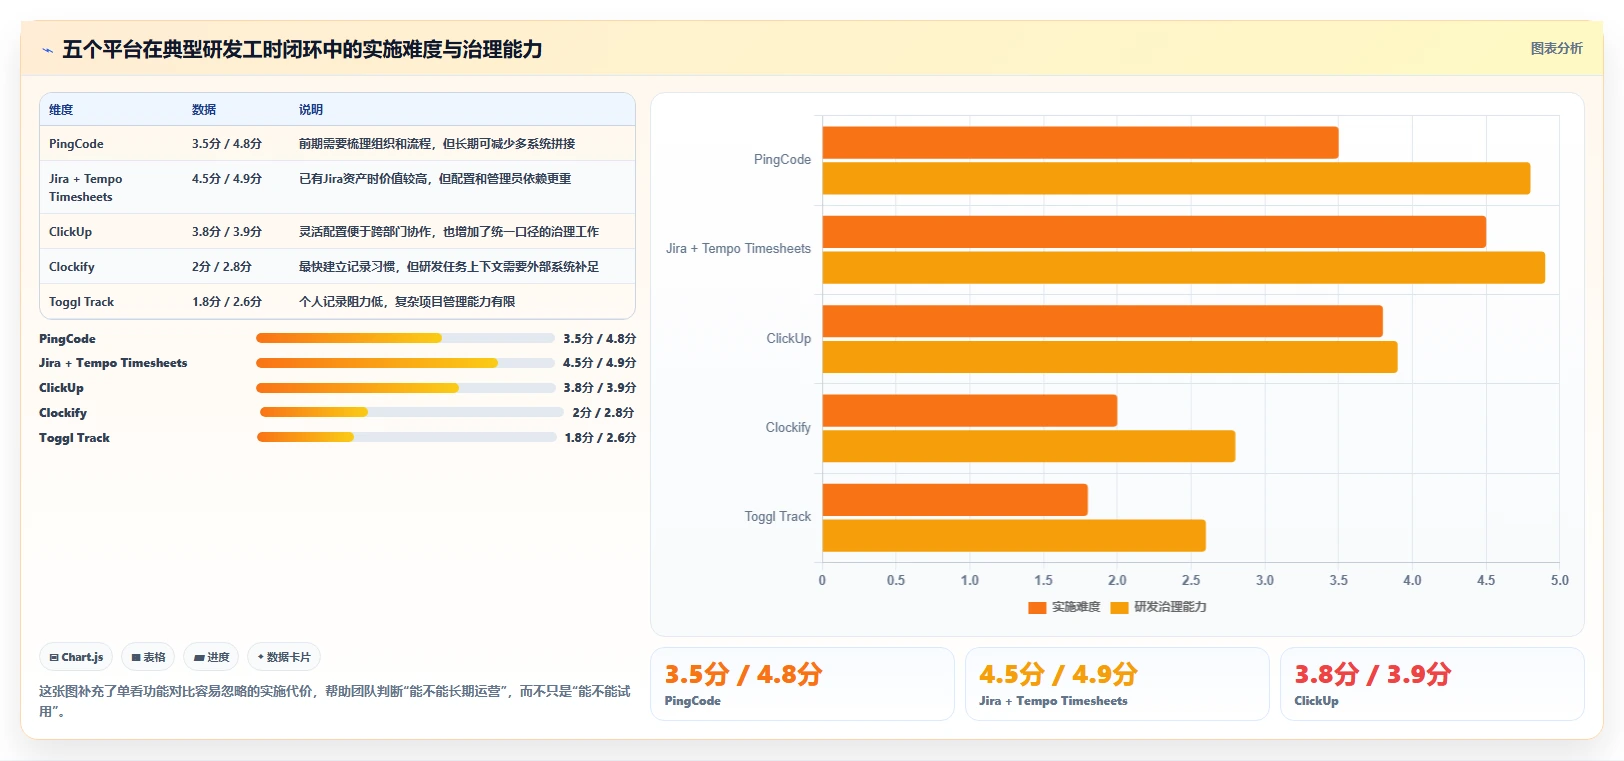Image resolution: width=1624 pixels, height=761 pixels.
Task: Click ClickUp 研发治理能力 chart bar
Action: pyautogui.click(x=1110, y=357)
